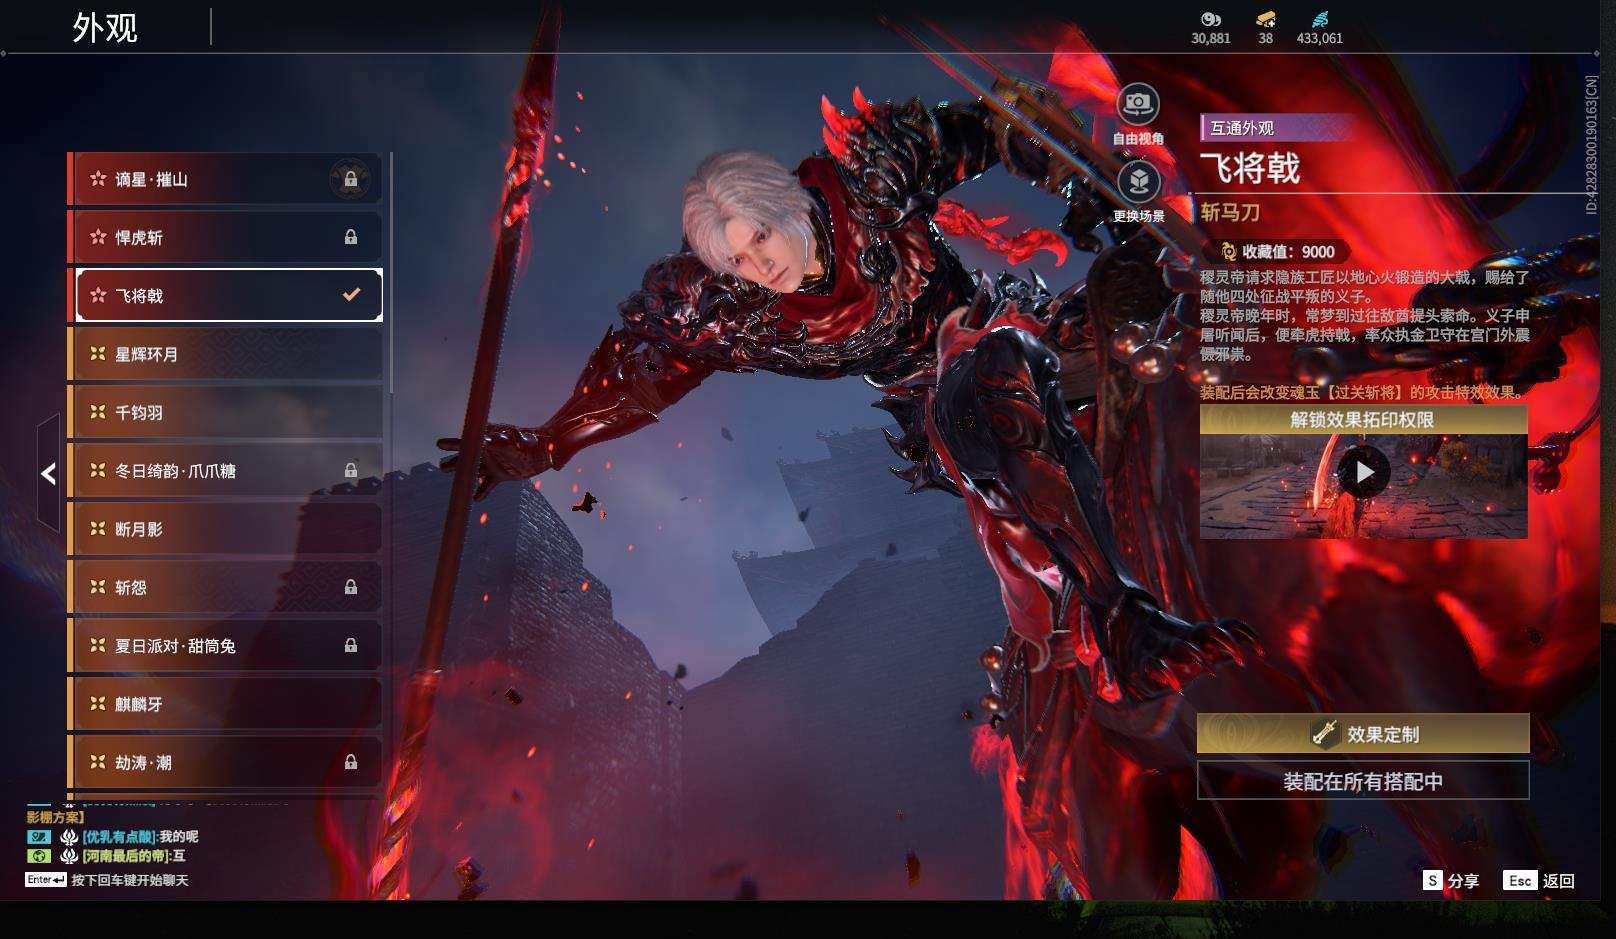Choose the 劫涛·潮 skin name
1616x939 pixels.
click(143, 762)
